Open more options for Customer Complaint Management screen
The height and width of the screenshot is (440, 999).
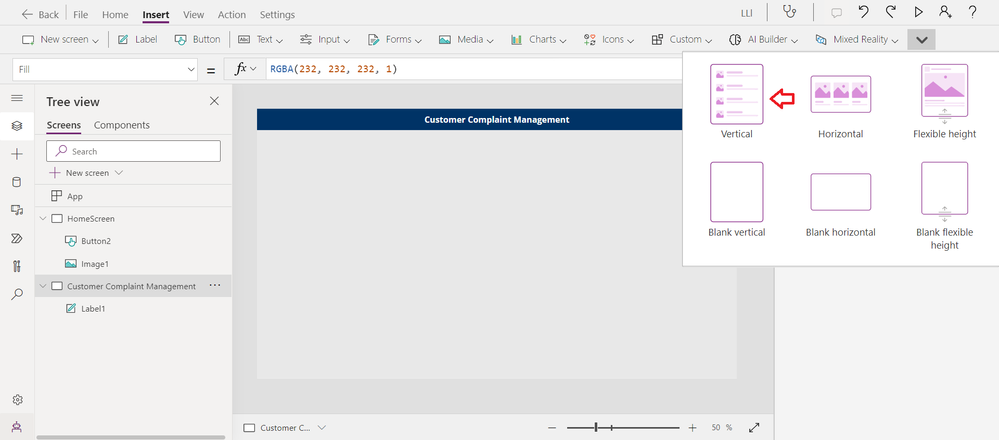(x=215, y=286)
